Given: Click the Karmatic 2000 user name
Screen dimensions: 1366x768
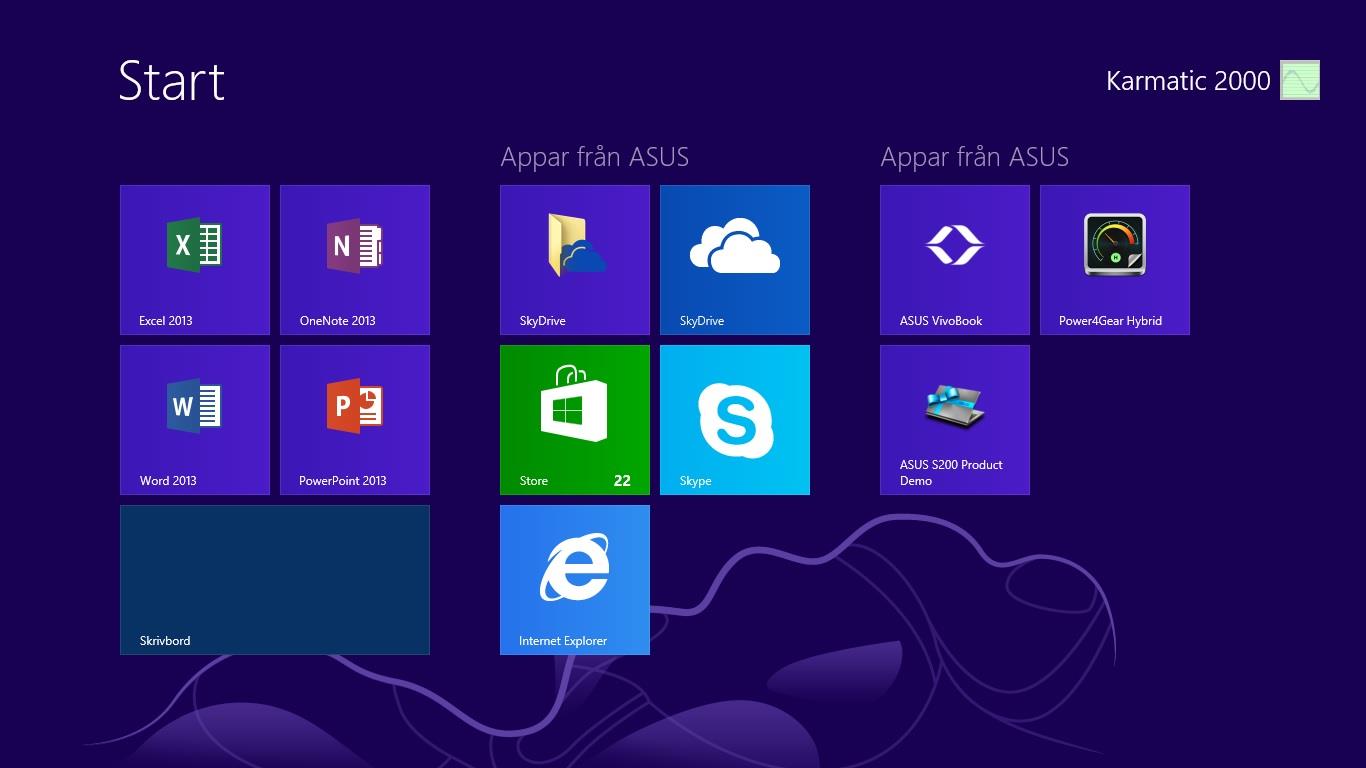Looking at the screenshot, I should click(1188, 81).
